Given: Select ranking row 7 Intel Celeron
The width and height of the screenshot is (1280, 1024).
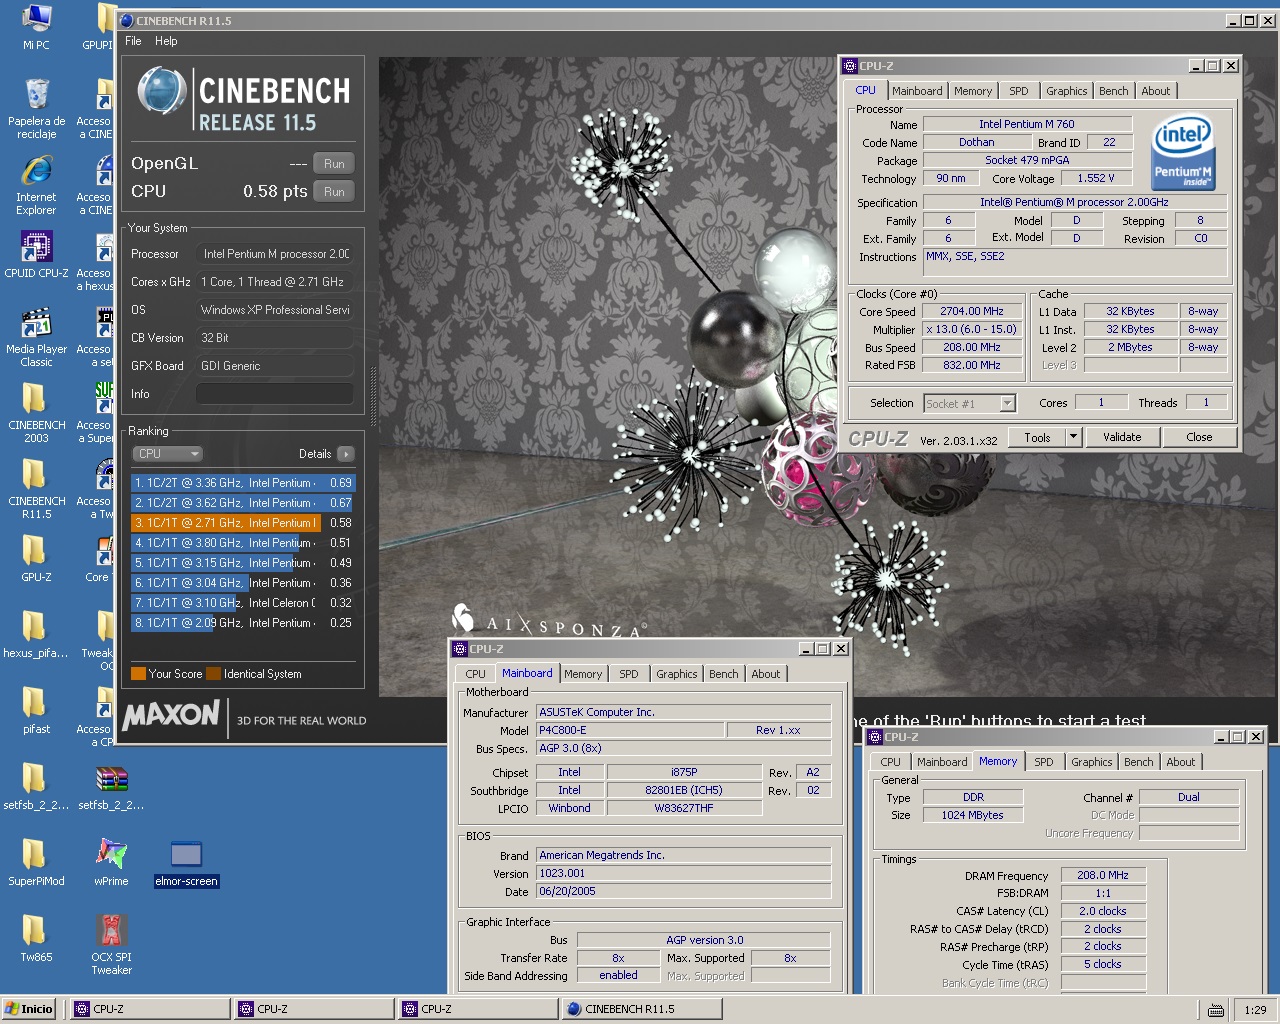Looking at the screenshot, I should click(x=242, y=603).
